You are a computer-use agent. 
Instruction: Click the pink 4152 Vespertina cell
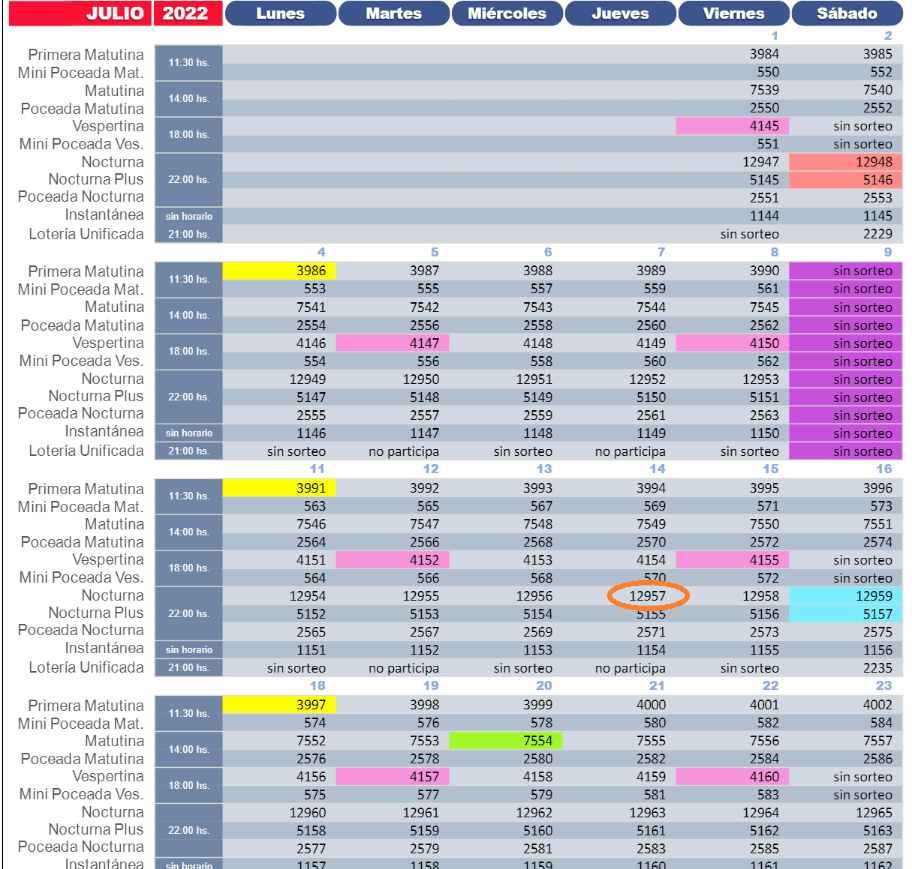click(x=393, y=560)
